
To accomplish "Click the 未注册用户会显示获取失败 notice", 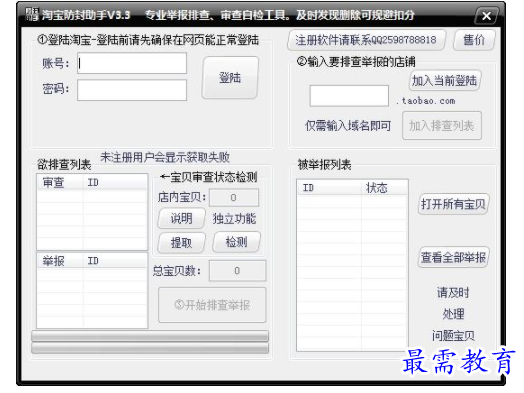I will click(165, 157).
